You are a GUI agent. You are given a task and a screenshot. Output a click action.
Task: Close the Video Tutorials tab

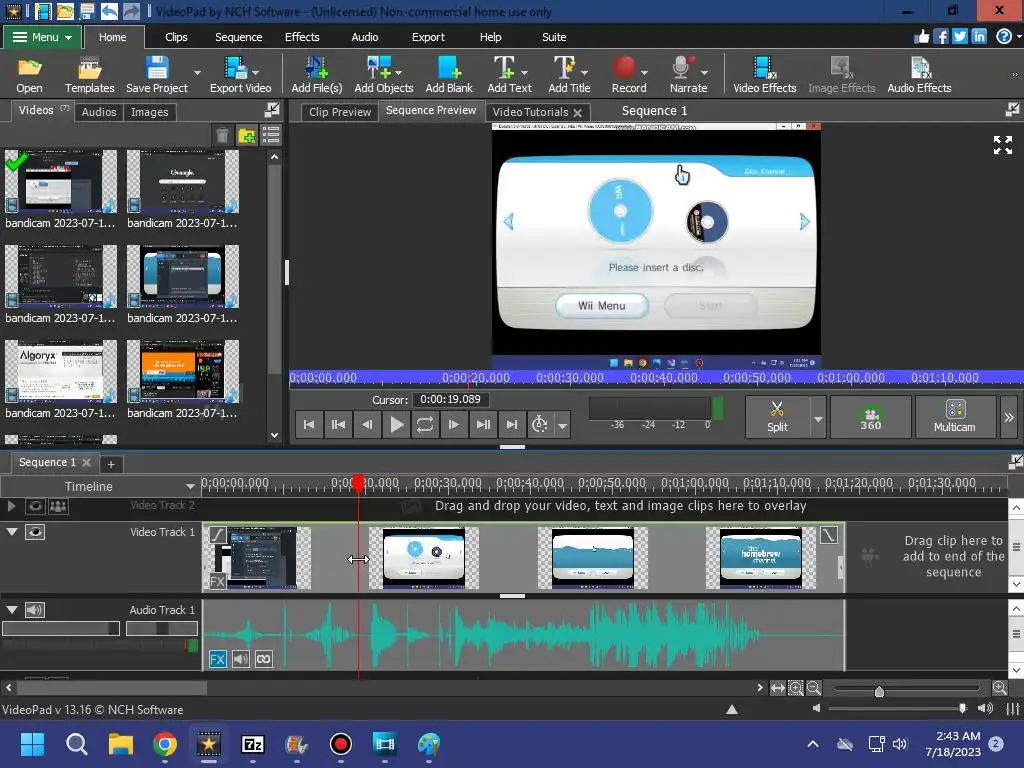pos(577,112)
